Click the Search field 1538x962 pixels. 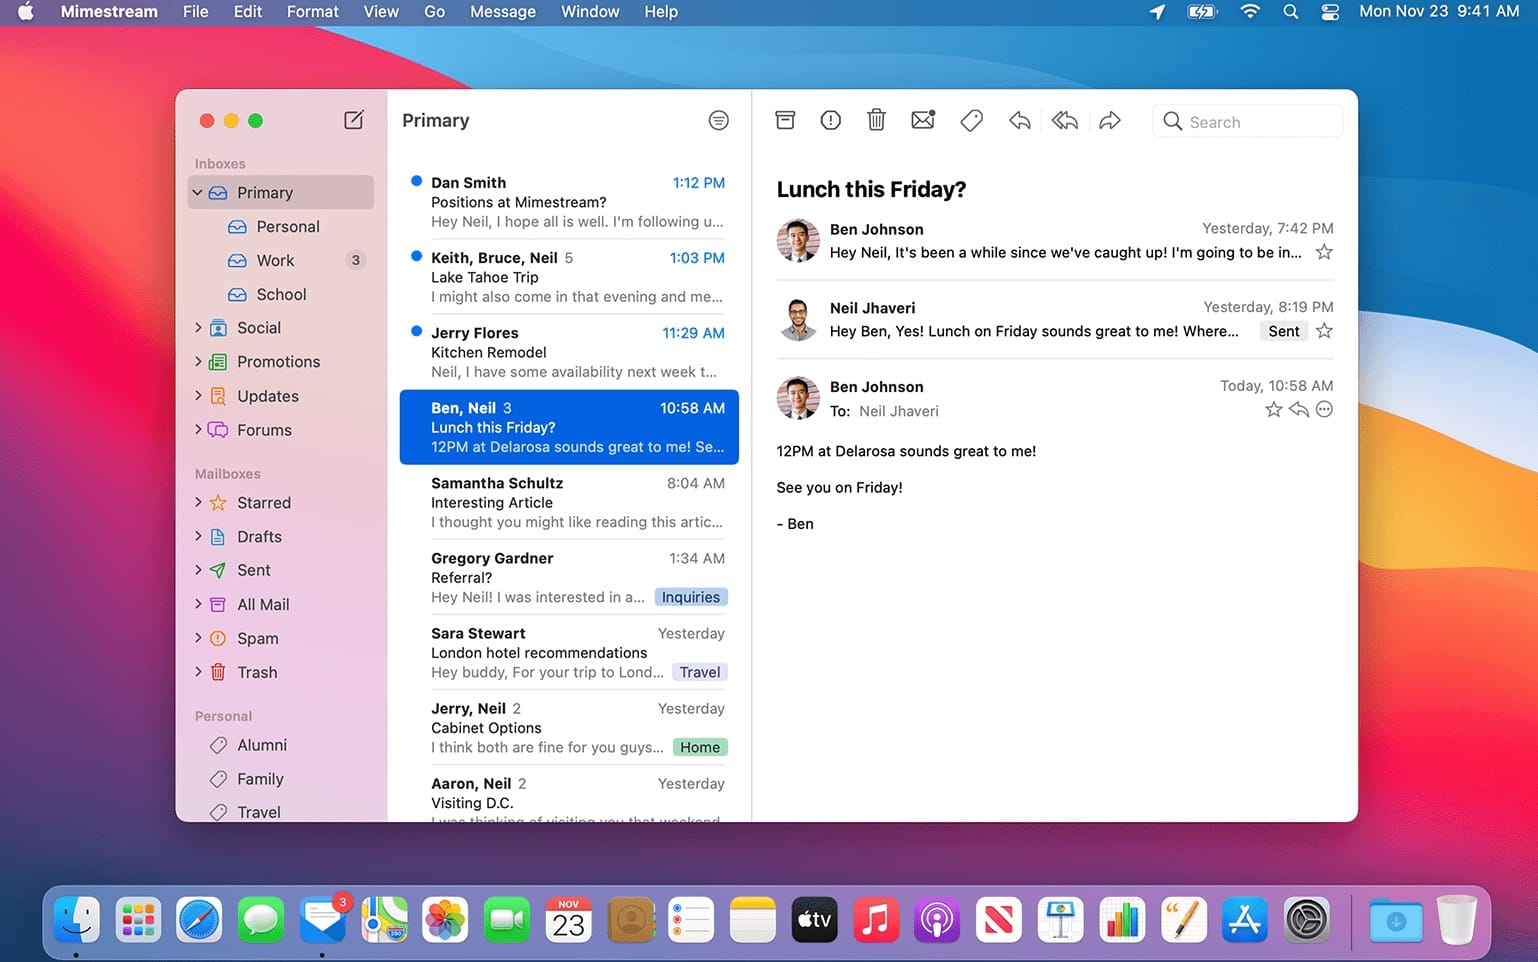point(1248,121)
